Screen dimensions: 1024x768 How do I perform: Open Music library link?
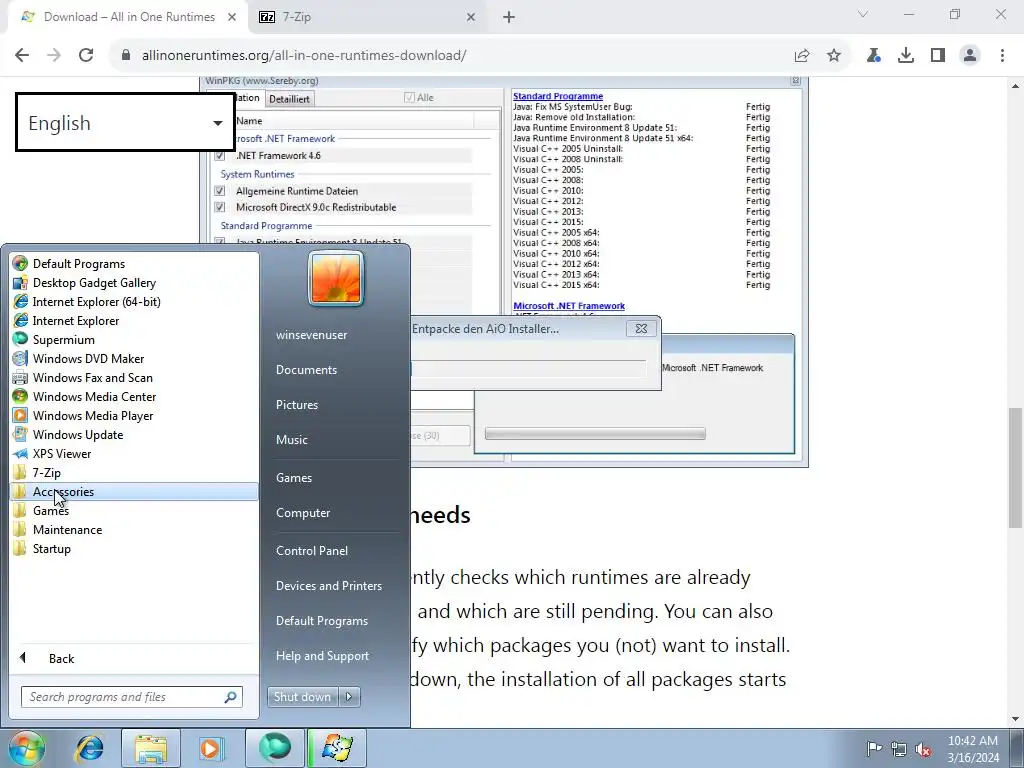292,440
